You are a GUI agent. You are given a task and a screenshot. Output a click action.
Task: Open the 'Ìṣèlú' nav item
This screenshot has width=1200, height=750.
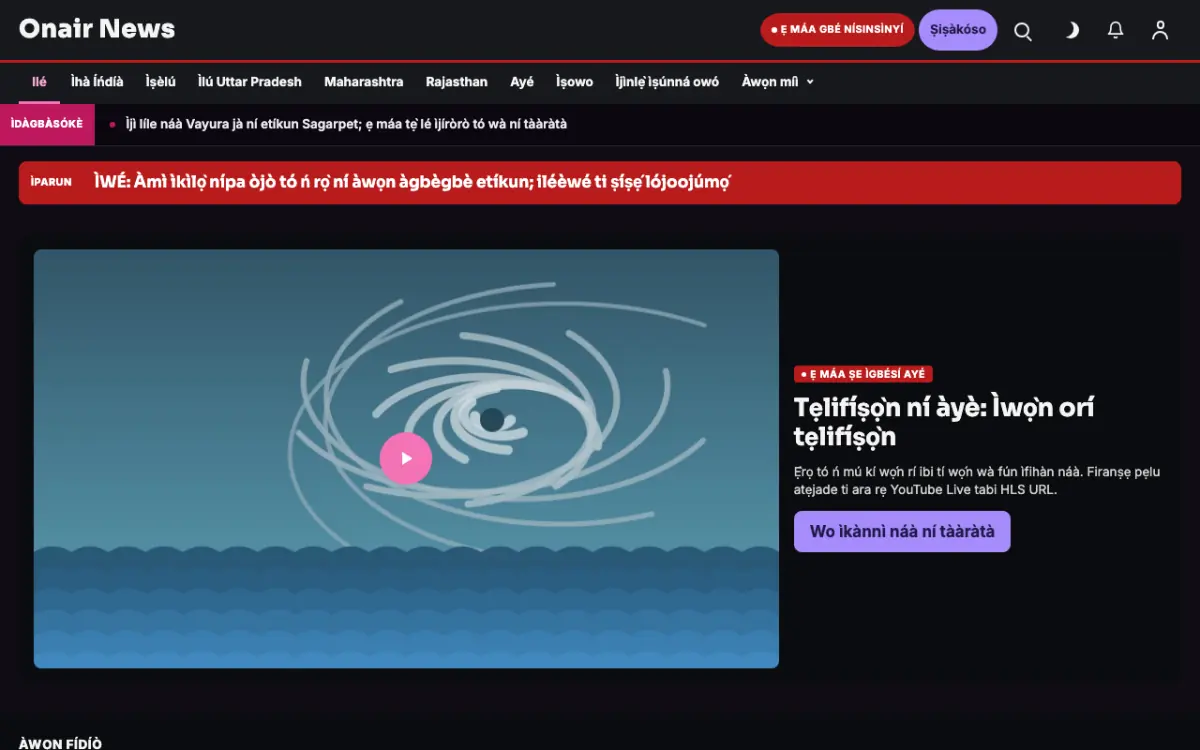(x=160, y=82)
